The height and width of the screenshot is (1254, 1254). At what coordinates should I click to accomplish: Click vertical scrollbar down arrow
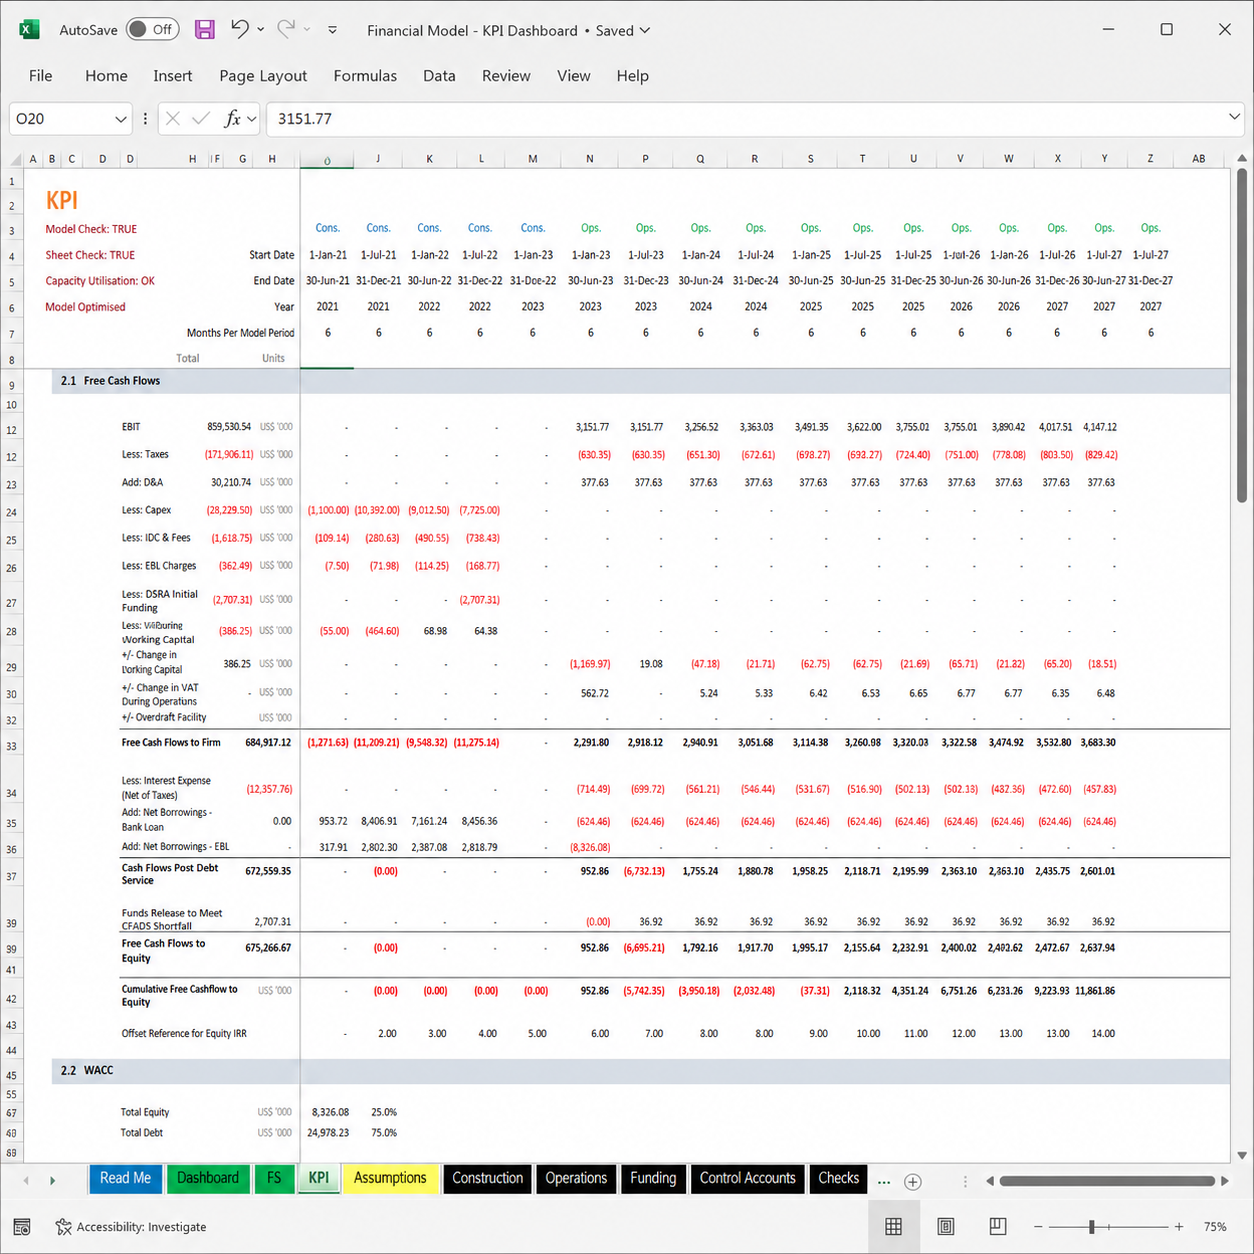(x=1242, y=1155)
